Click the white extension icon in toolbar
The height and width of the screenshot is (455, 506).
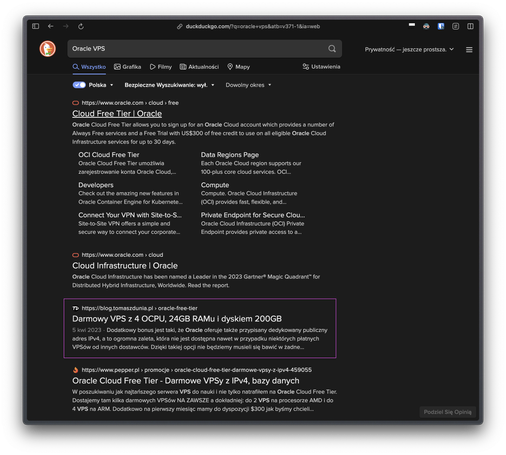pyautogui.click(x=412, y=25)
